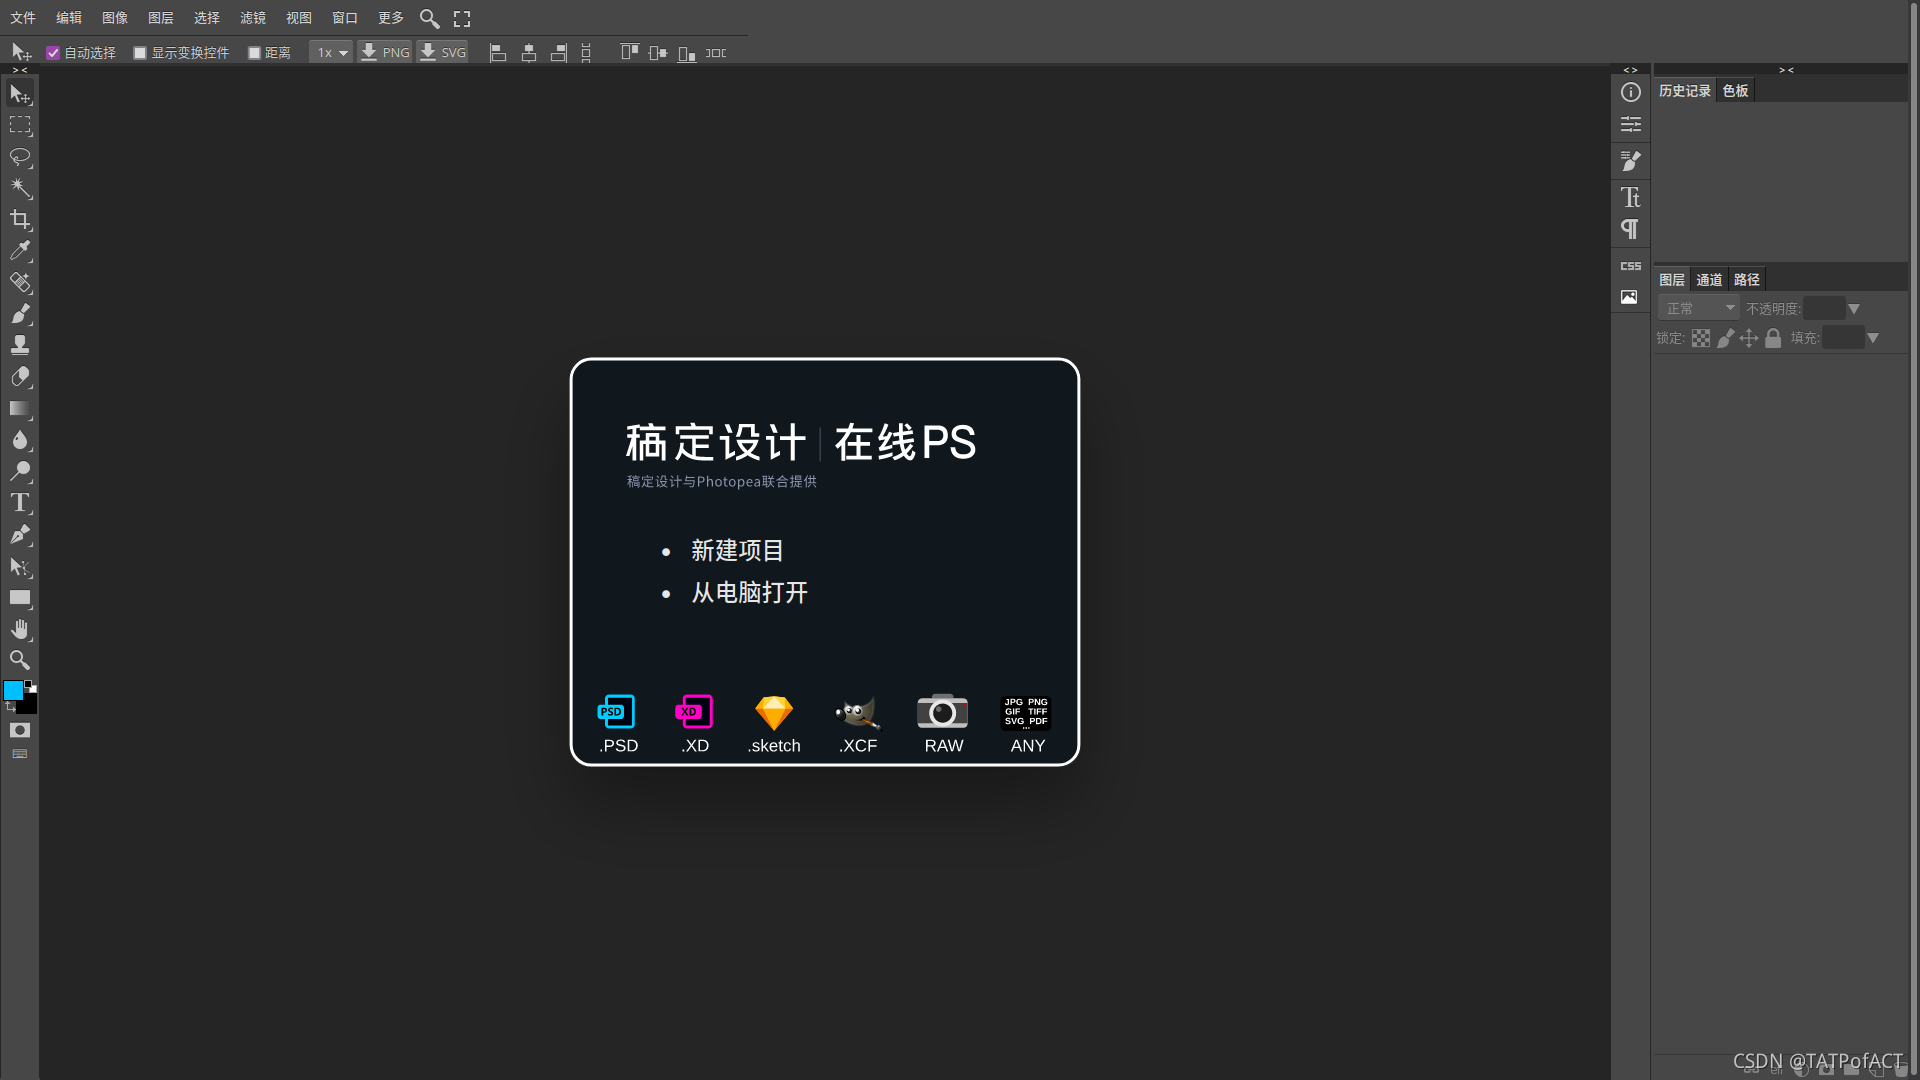
Task: Select the Blur droplet tool
Action: [x=20, y=440]
